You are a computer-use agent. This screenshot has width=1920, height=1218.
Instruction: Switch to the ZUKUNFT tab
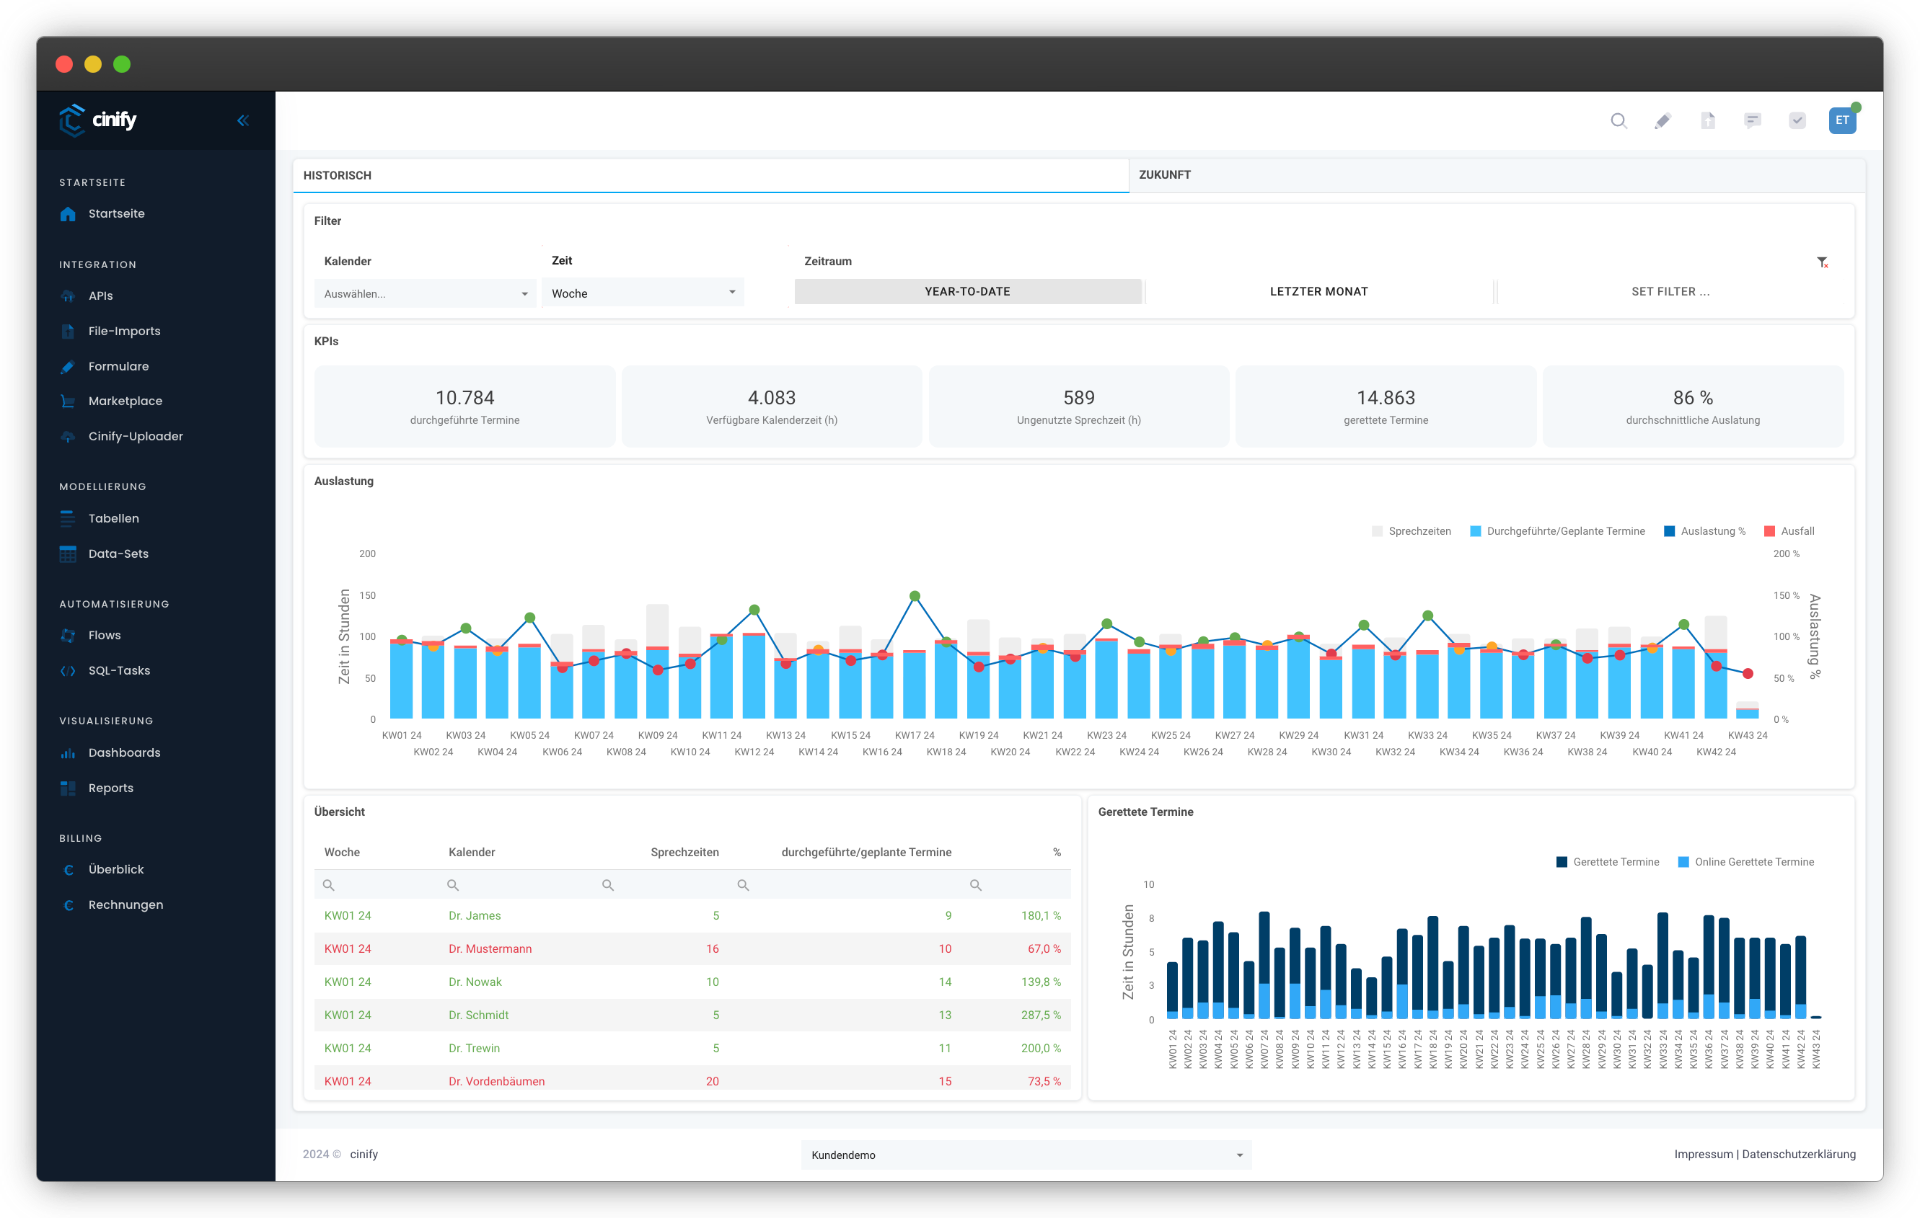click(x=1165, y=174)
